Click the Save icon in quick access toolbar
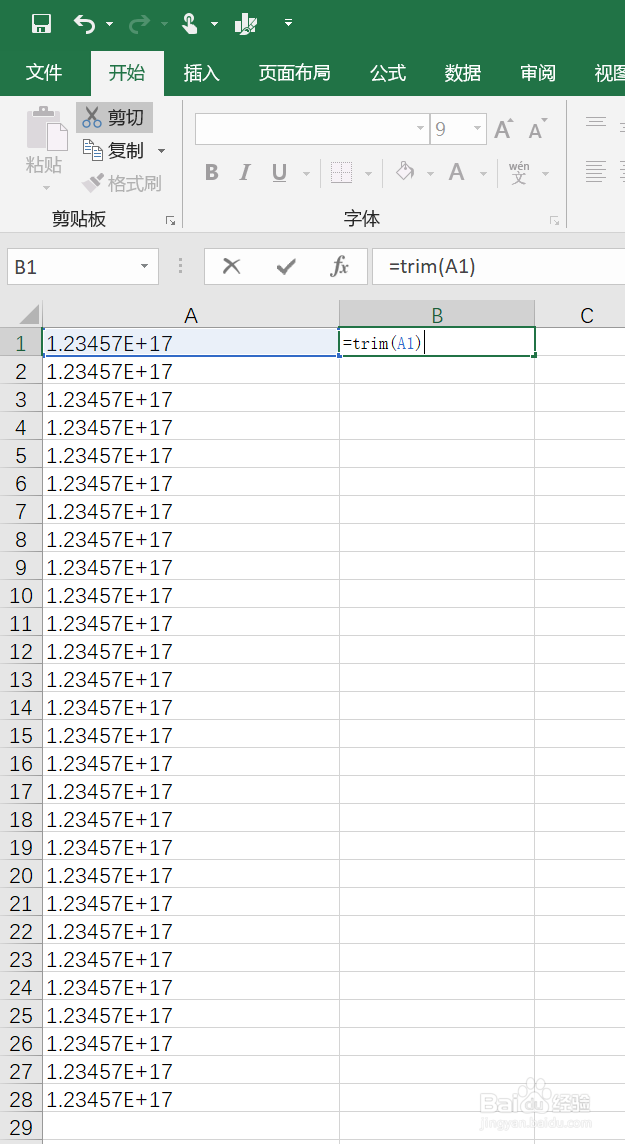 point(42,23)
